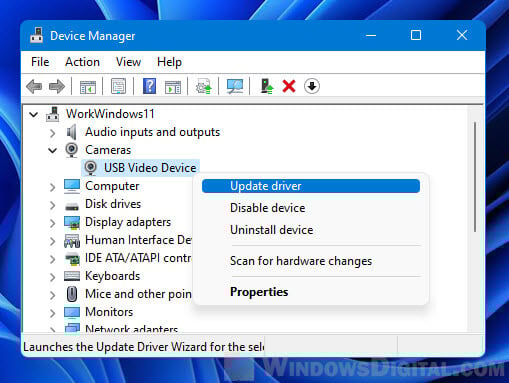
Task: Click the Monitors category icon
Action: point(72,312)
